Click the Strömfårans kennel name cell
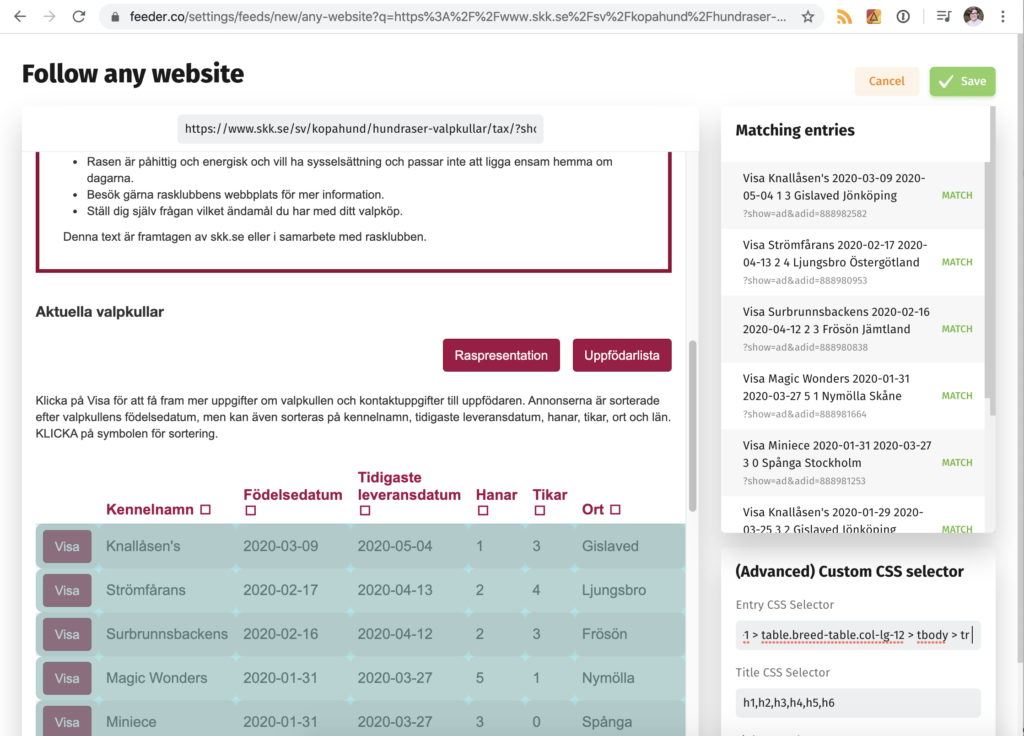This screenshot has height=736, width=1024. (x=146, y=590)
